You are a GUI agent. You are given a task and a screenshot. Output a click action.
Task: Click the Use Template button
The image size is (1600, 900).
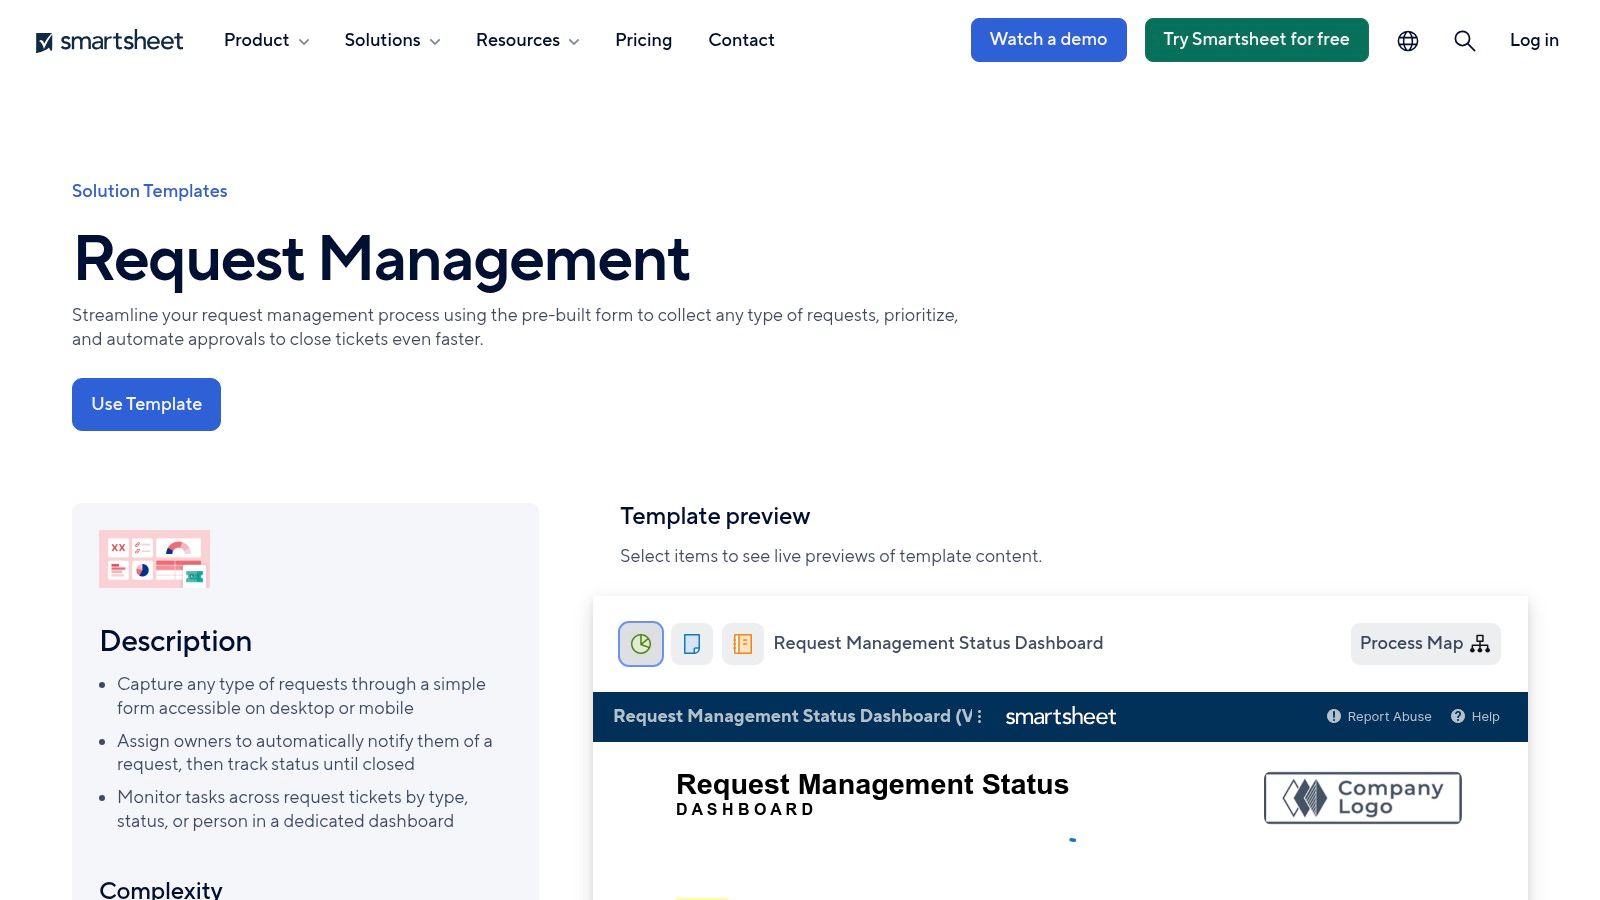[146, 404]
